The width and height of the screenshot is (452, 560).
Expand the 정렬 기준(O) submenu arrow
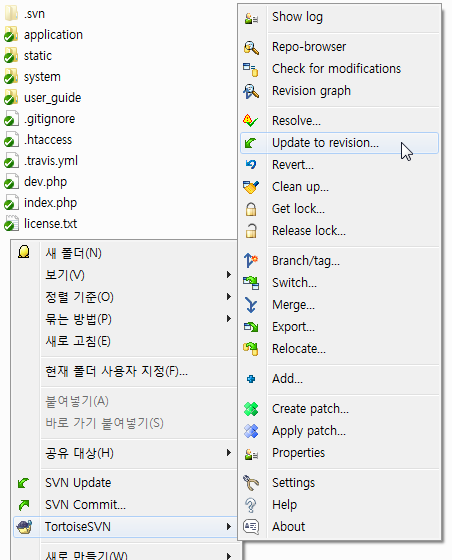coord(229,296)
